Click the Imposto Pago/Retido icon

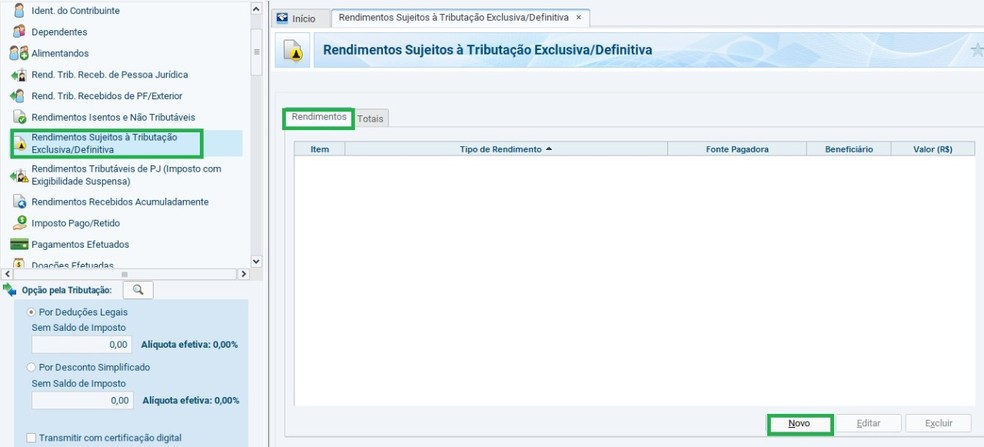pos(18,223)
